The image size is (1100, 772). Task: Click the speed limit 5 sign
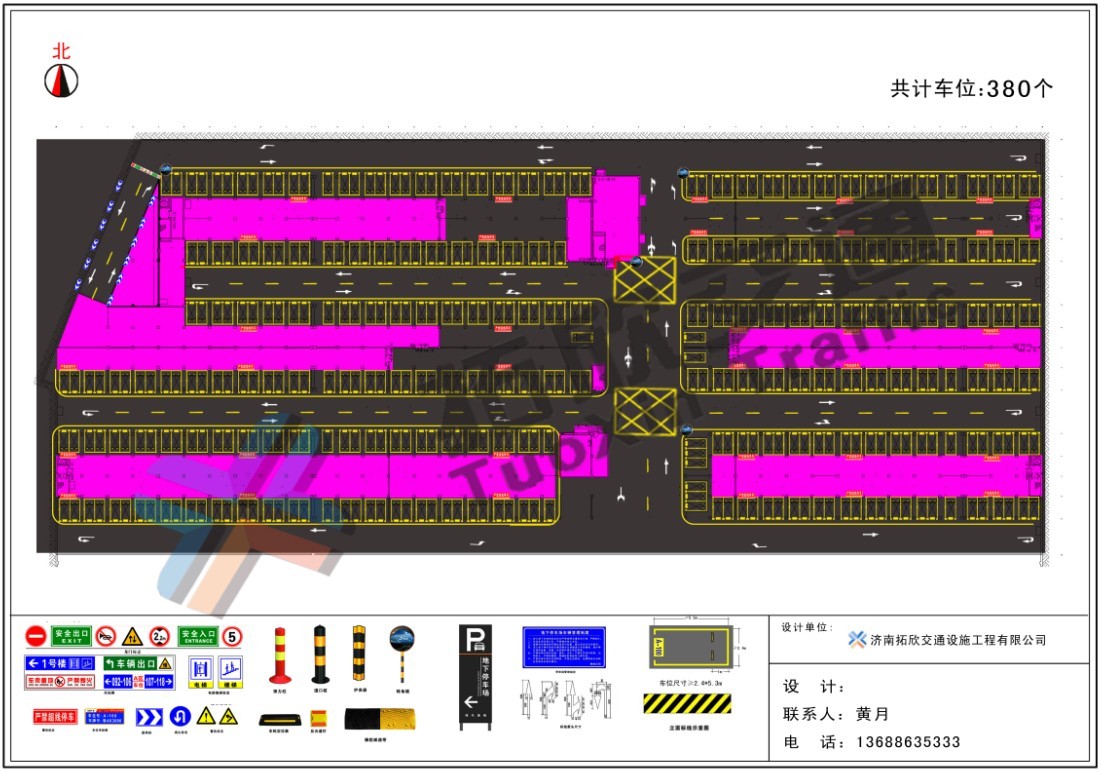[232, 636]
